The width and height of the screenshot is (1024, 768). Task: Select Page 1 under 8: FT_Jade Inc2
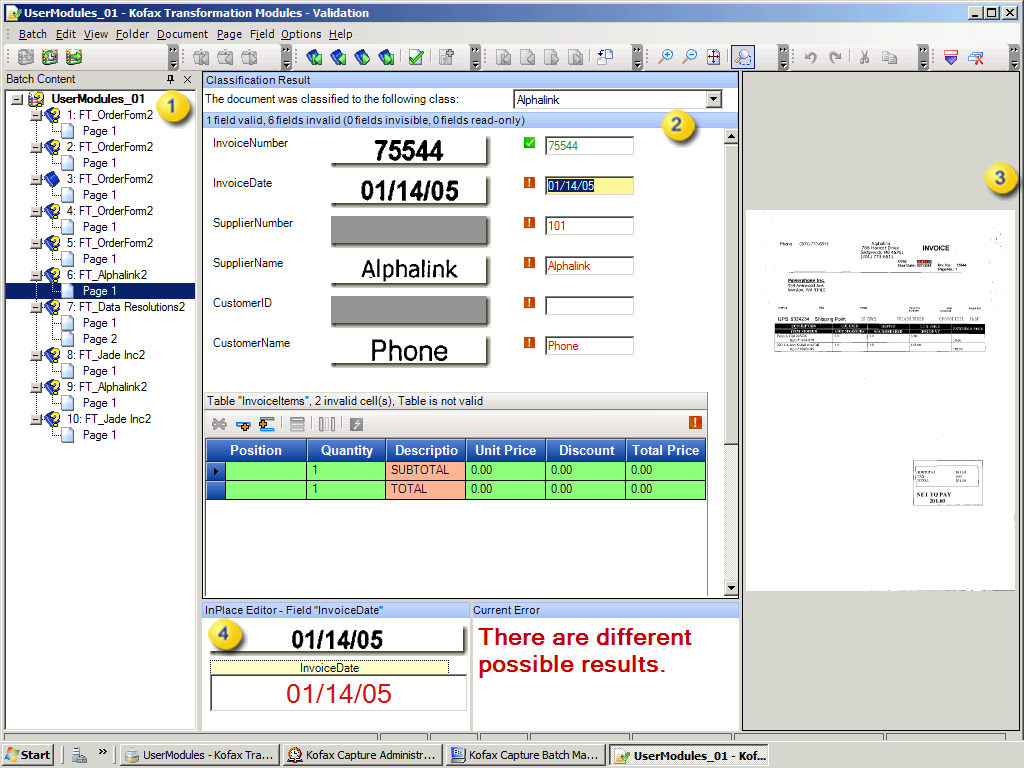pos(100,371)
